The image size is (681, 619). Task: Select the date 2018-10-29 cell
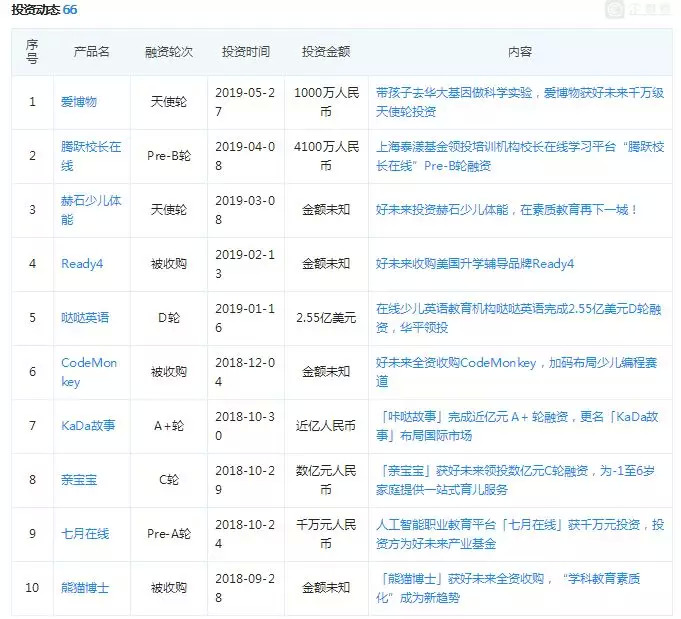245,480
